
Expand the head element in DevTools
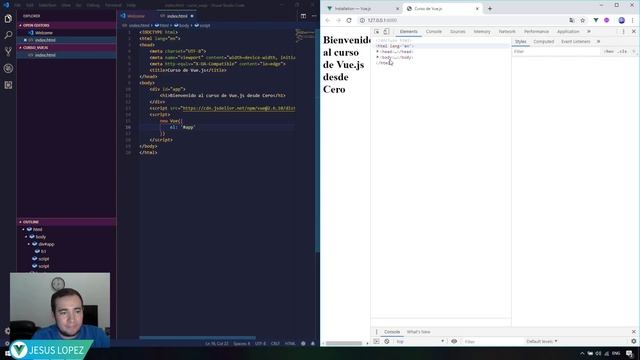[x=378, y=52]
